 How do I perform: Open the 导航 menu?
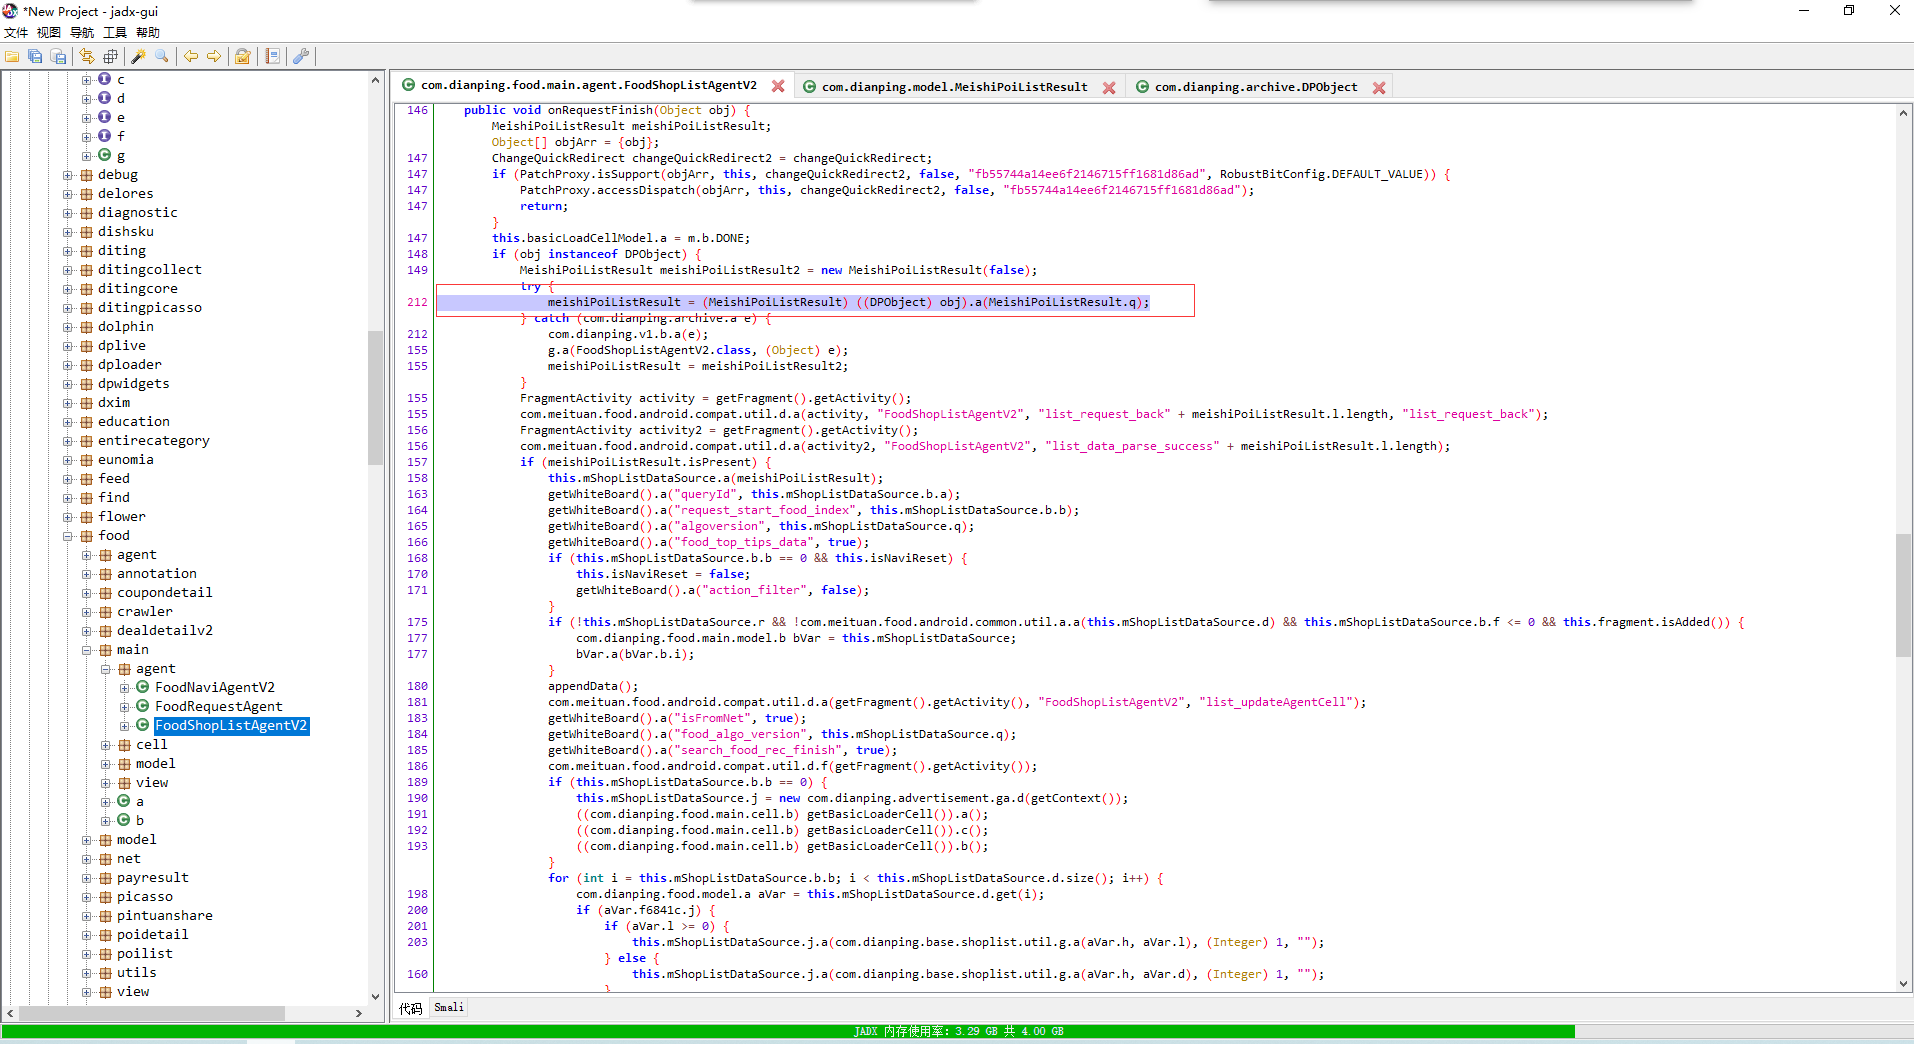coord(82,33)
